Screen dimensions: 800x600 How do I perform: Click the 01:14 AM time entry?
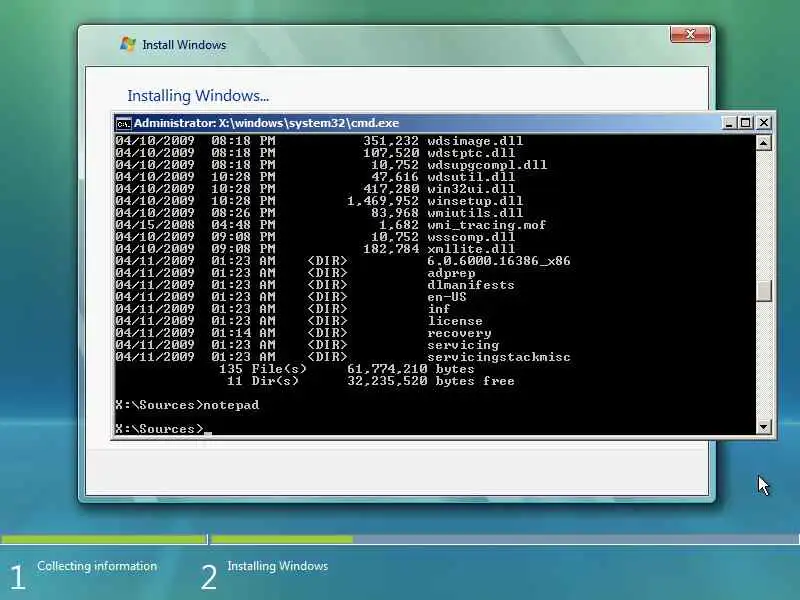point(243,333)
